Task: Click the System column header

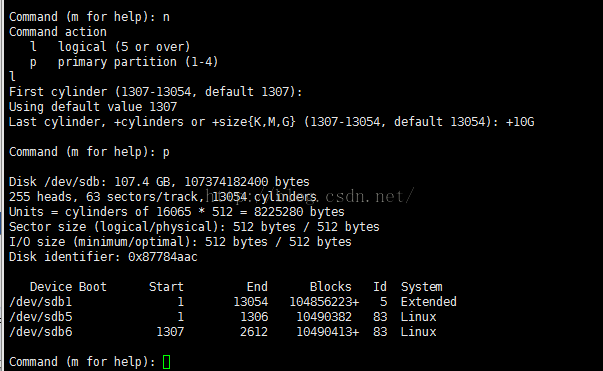Action: click(x=421, y=287)
